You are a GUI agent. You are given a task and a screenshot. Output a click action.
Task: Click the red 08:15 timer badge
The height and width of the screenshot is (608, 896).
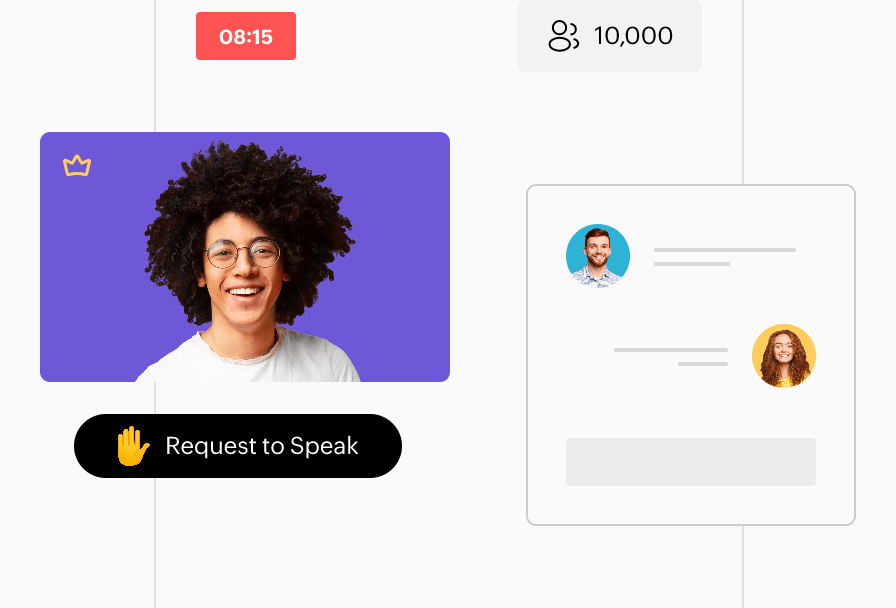(246, 36)
